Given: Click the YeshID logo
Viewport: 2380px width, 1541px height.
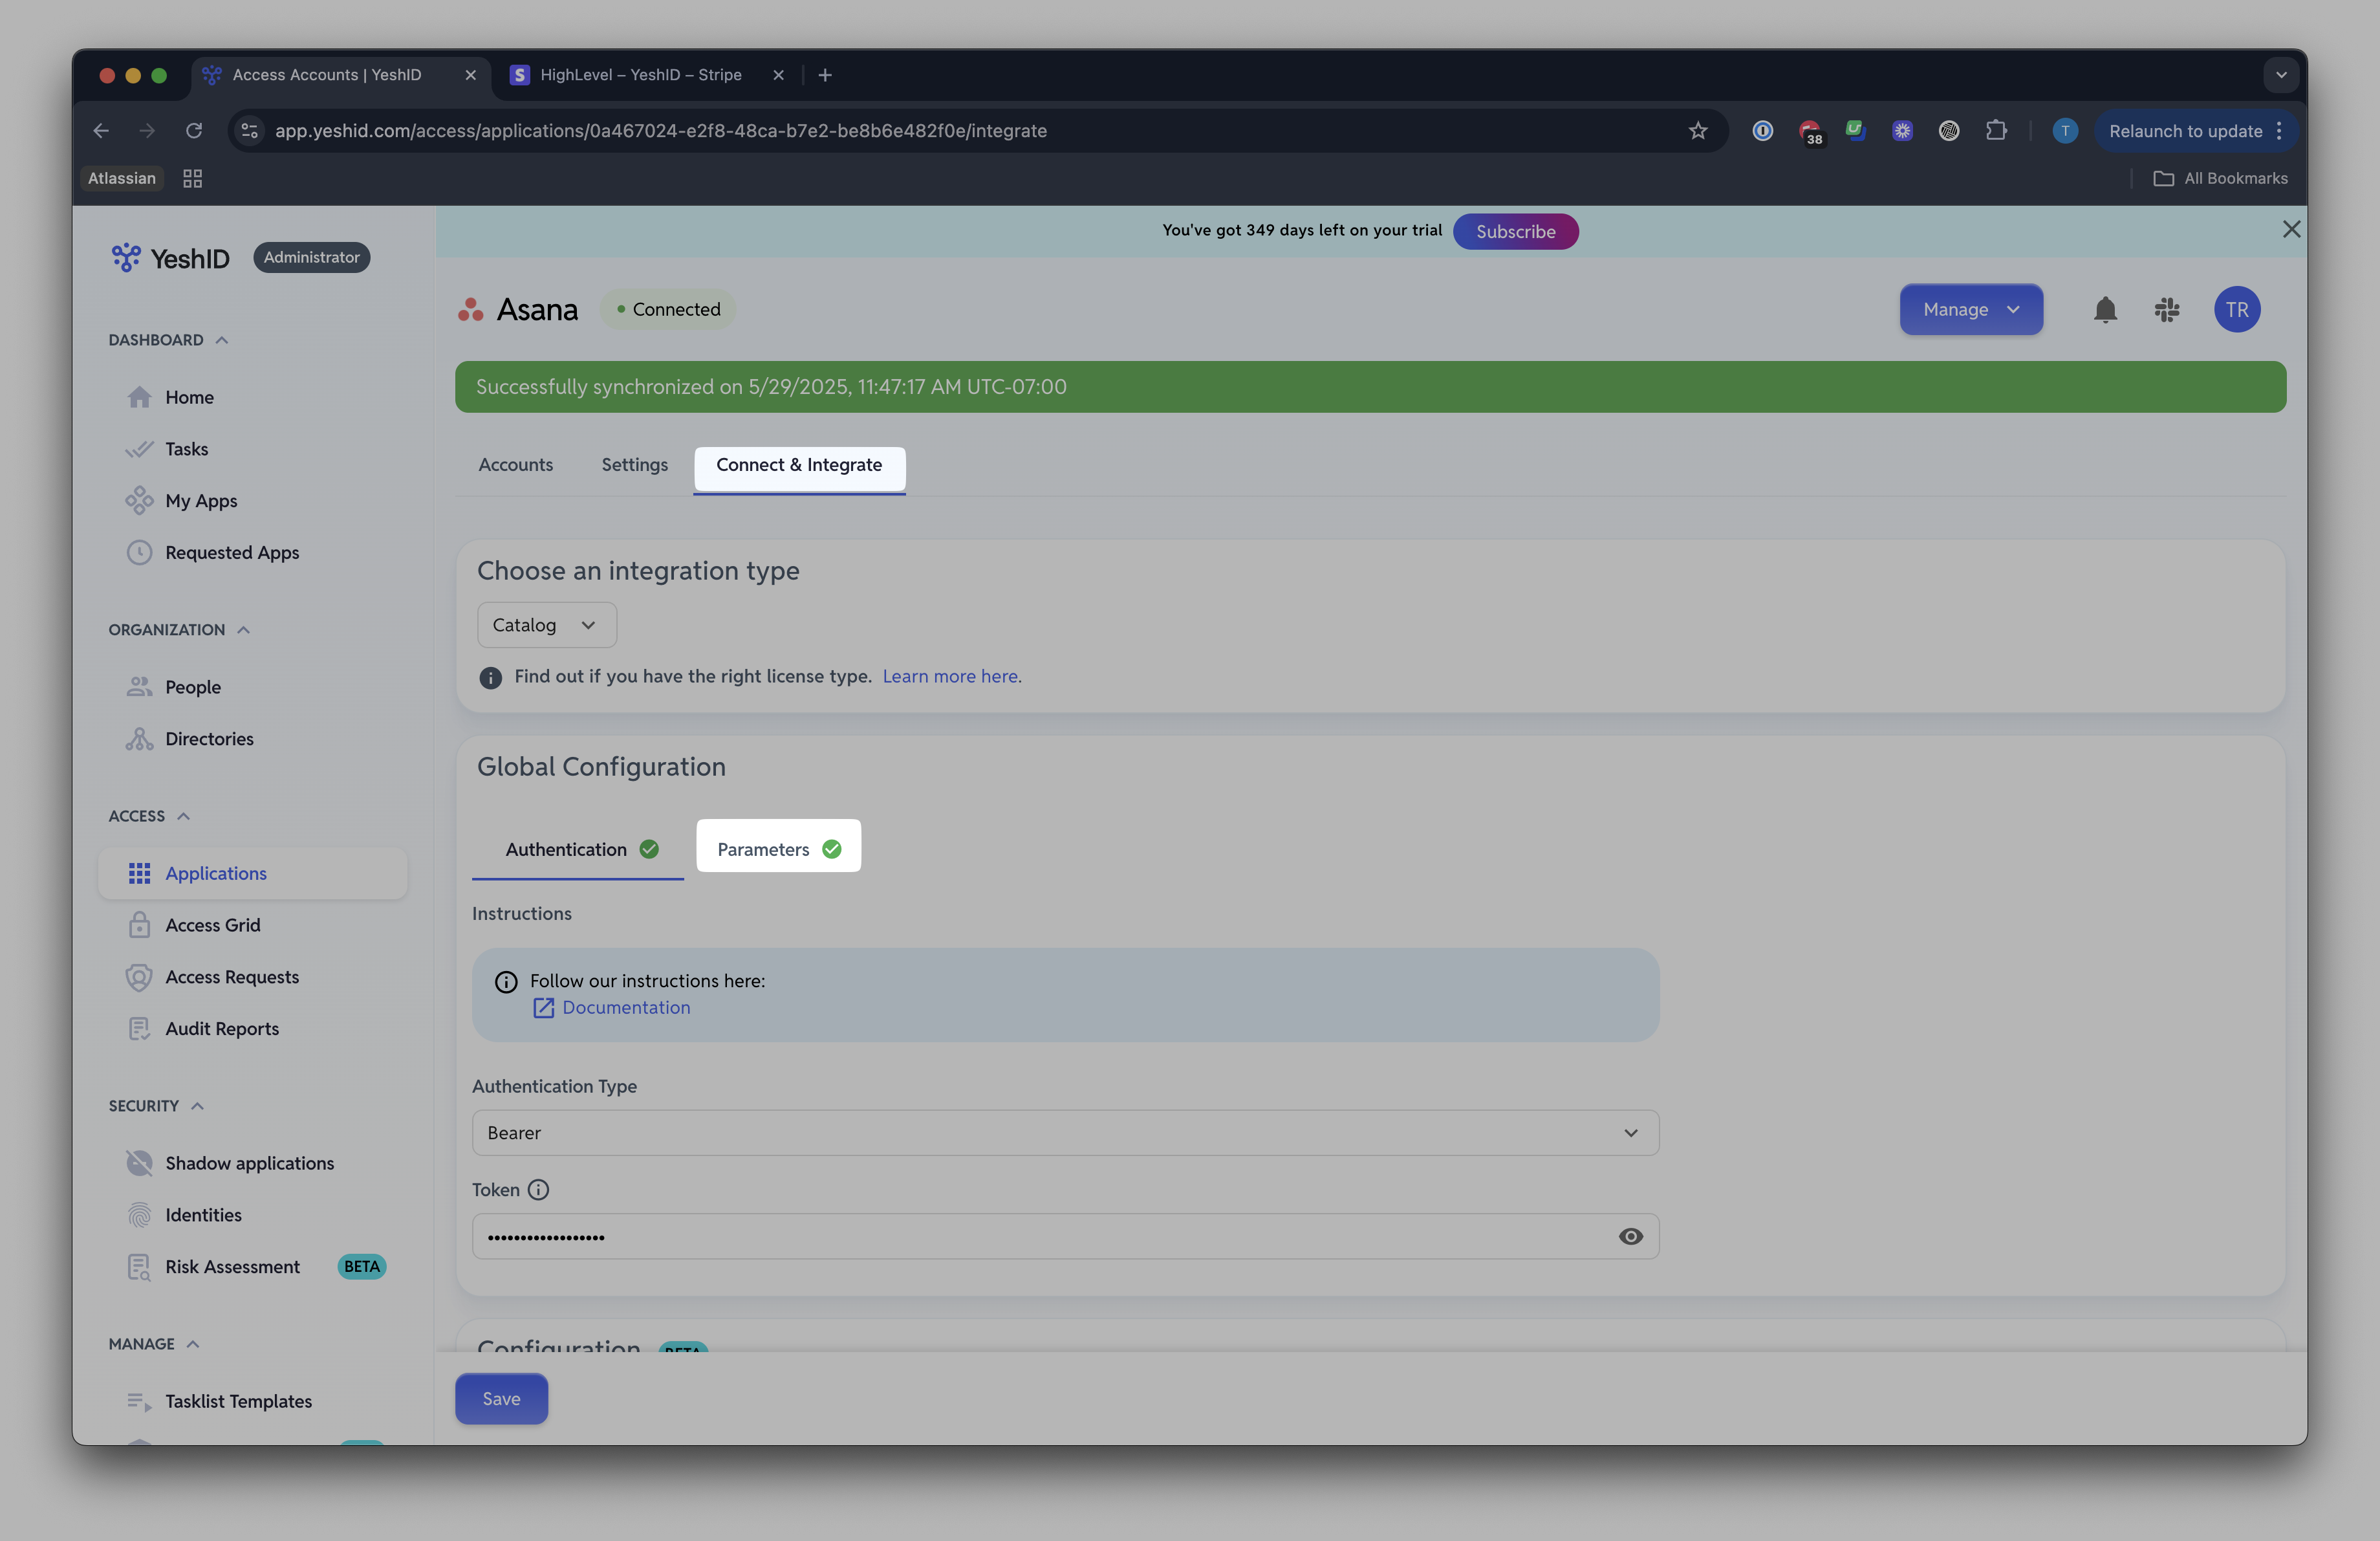Looking at the screenshot, I should 170,258.
